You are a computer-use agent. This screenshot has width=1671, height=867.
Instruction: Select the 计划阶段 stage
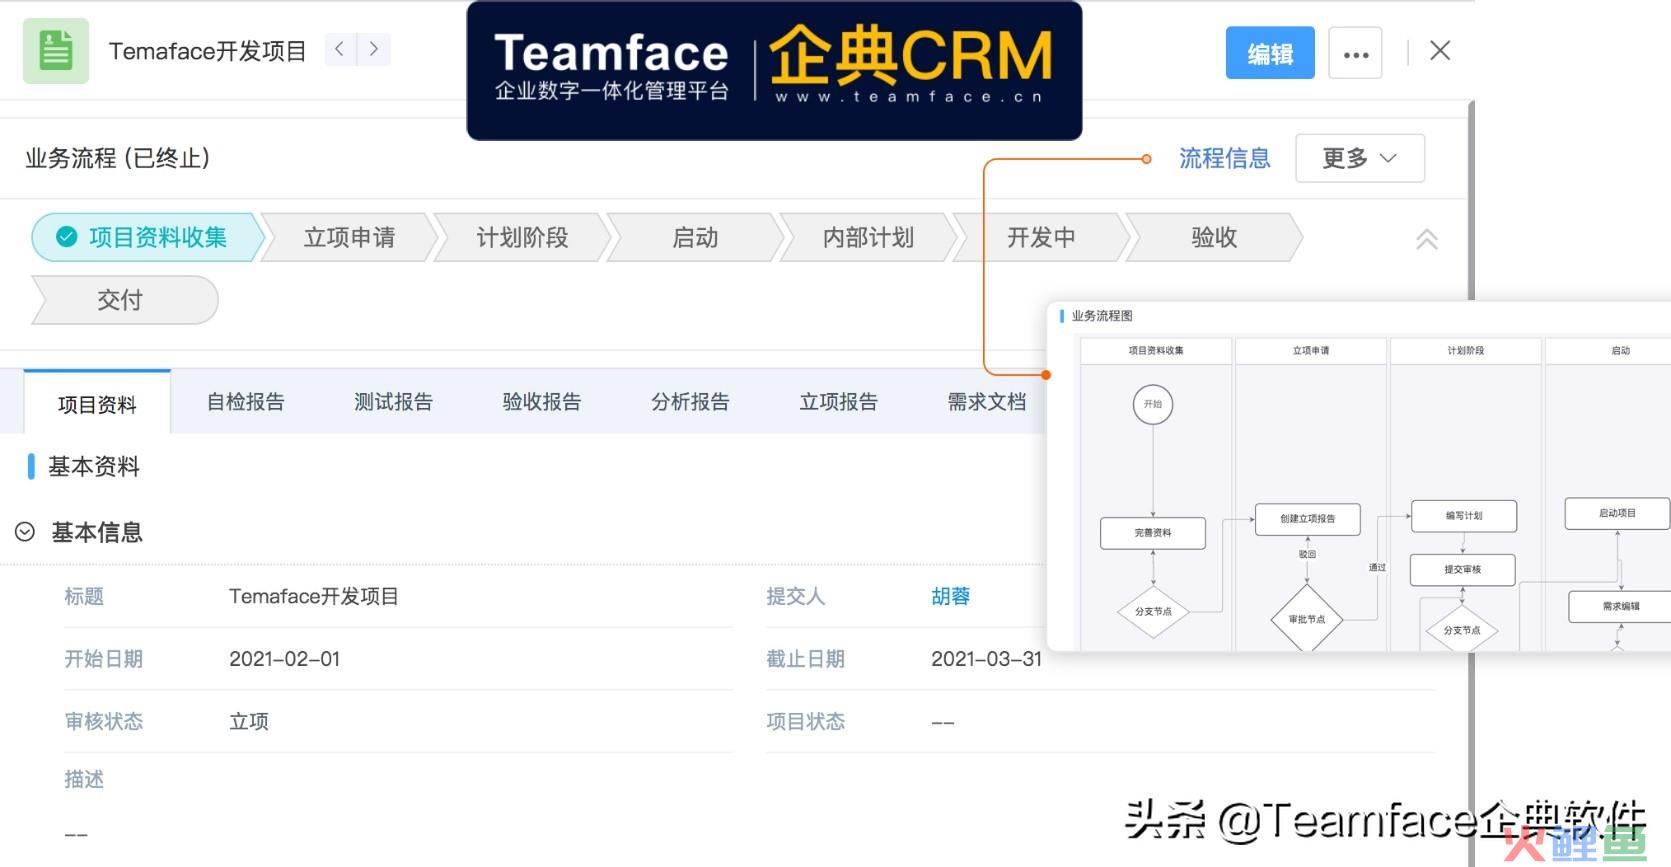[x=522, y=237]
